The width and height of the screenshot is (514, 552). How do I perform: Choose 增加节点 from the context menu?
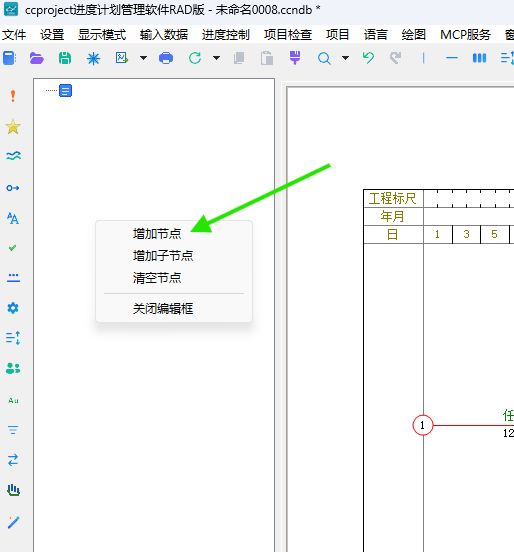click(x=157, y=234)
